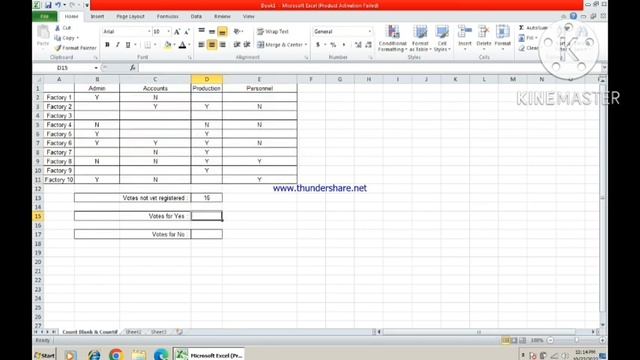Screen dimensions: 640x360
Task: Open Cell Styles gallery
Action: pos(442,38)
